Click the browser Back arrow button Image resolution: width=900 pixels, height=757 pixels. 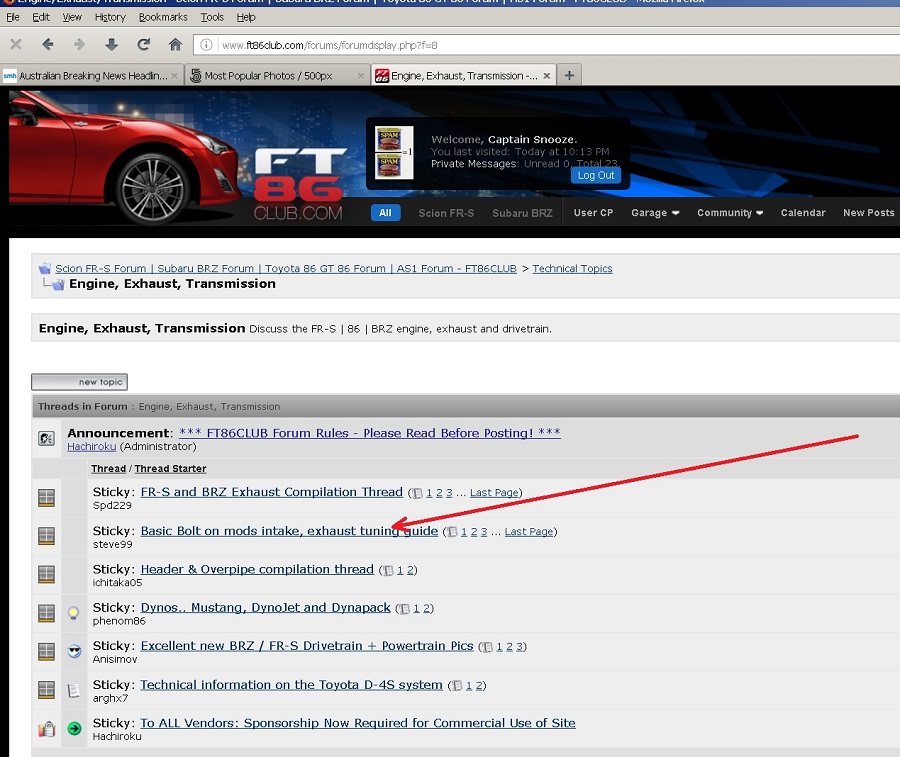[47, 45]
